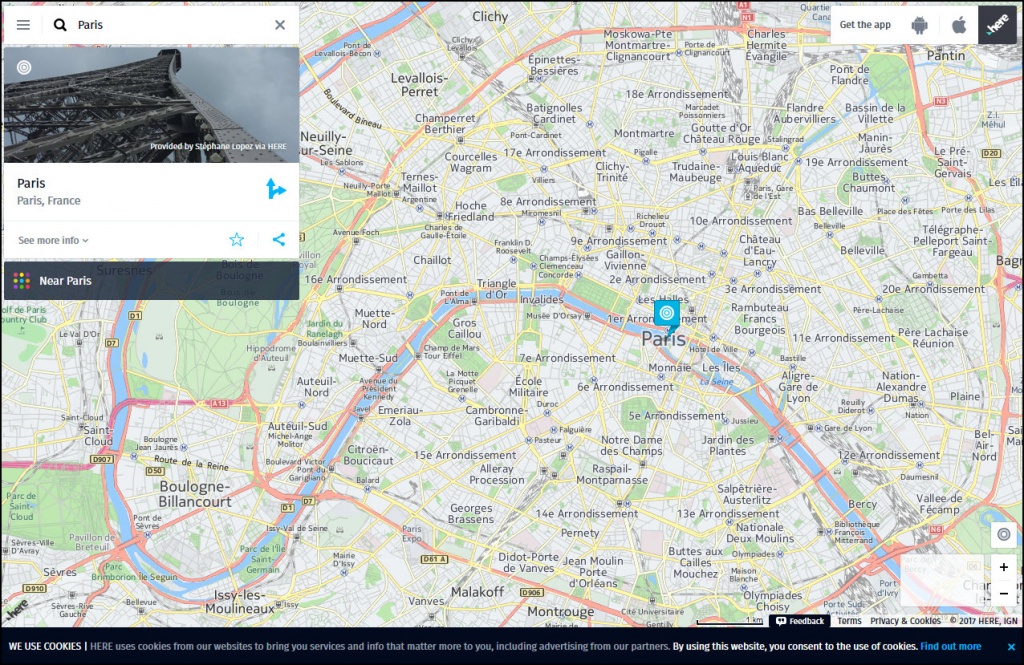
Task: Open the Terms link
Action: click(x=849, y=621)
